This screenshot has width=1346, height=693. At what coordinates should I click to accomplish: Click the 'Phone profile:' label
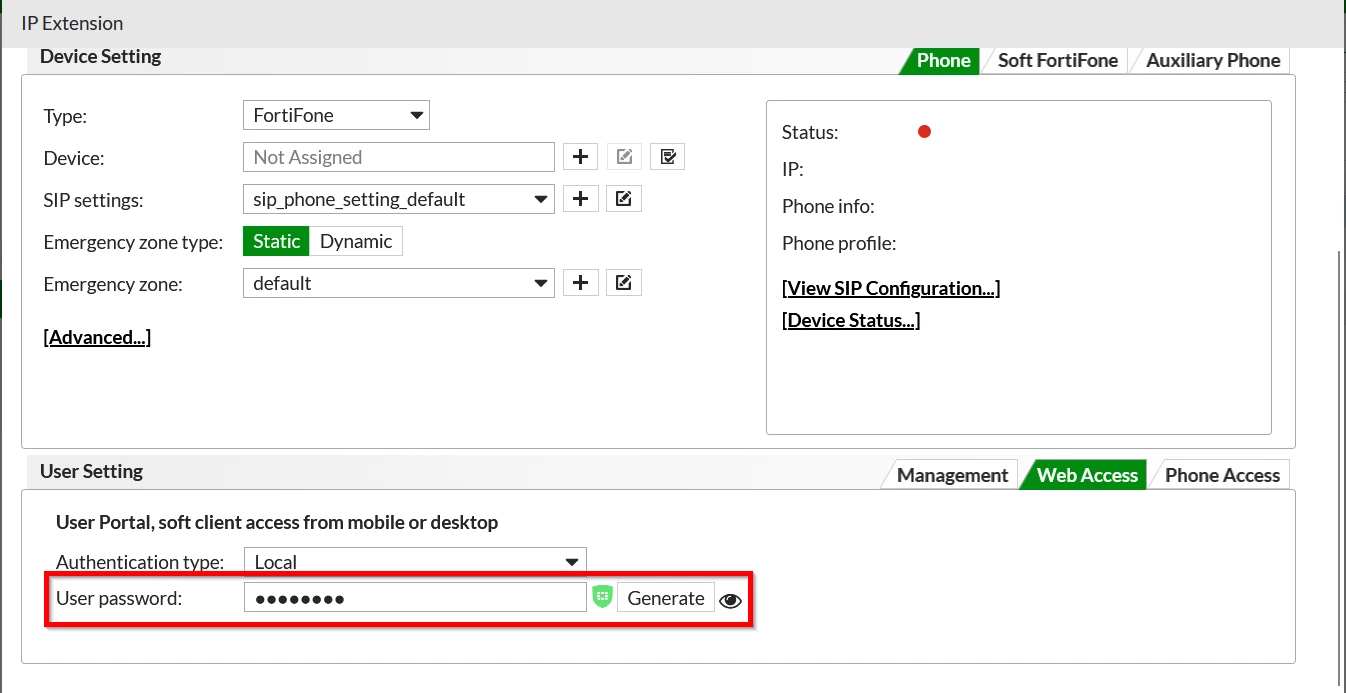[x=839, y=243]
